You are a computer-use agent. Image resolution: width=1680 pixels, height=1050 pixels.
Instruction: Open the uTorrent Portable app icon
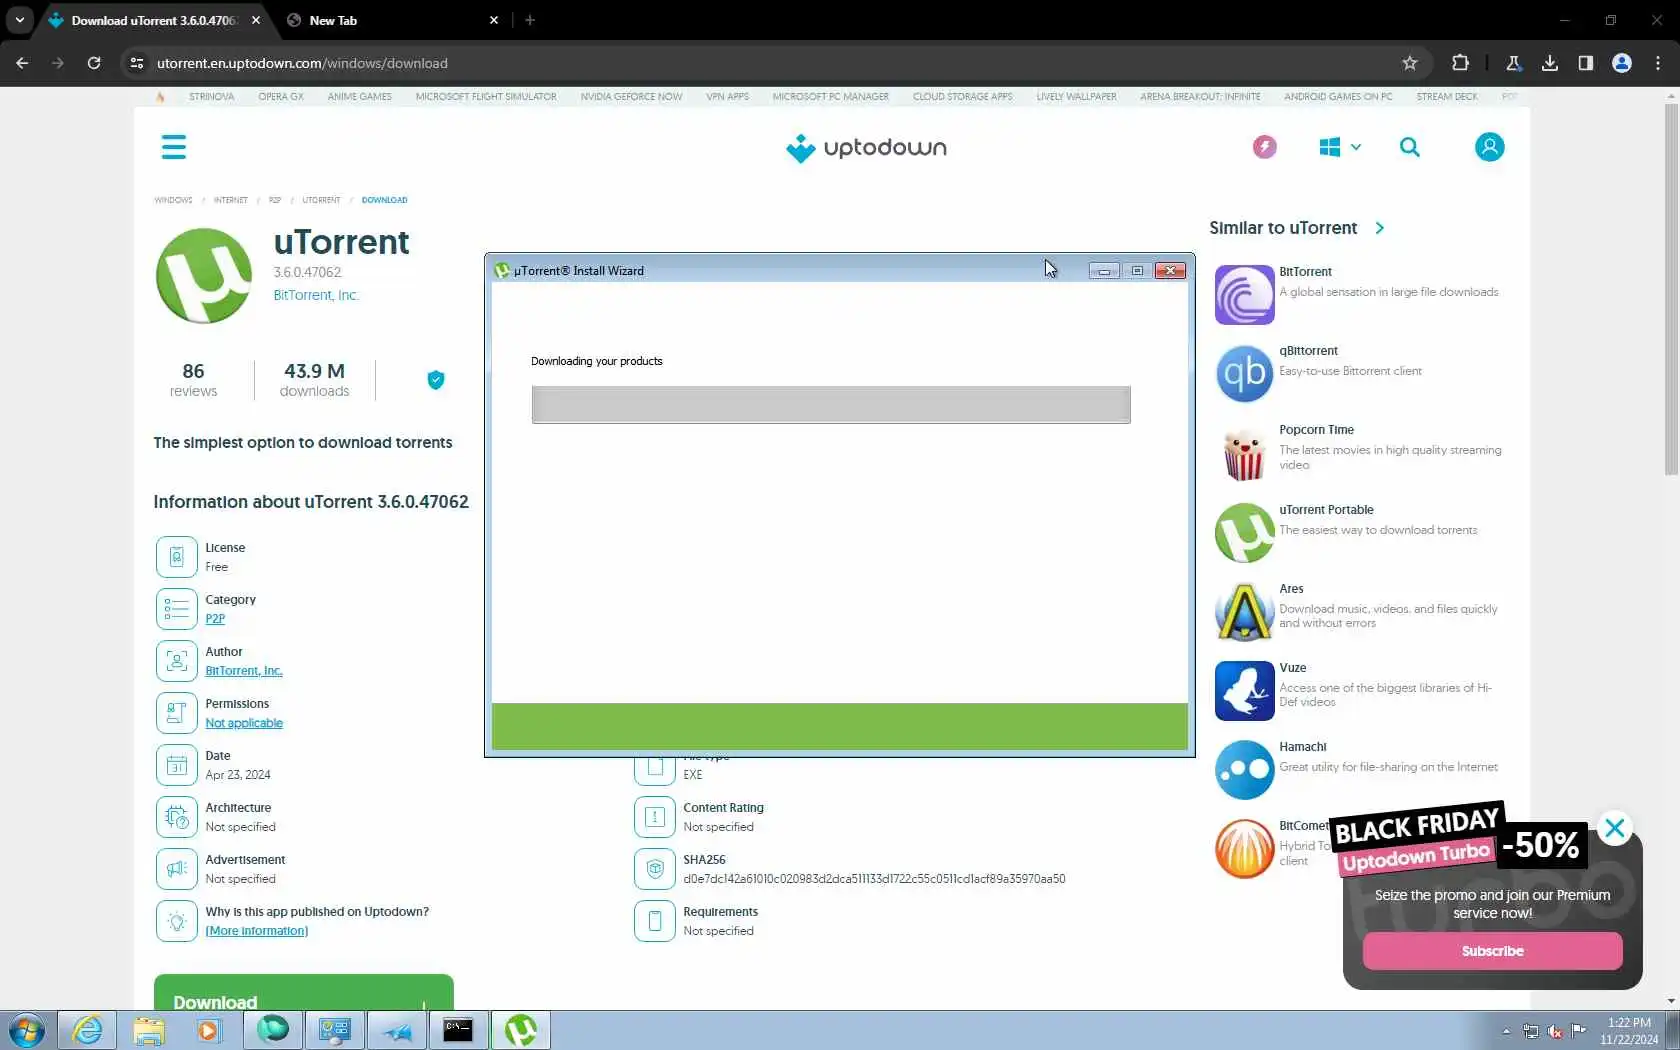pos(1244,532)
